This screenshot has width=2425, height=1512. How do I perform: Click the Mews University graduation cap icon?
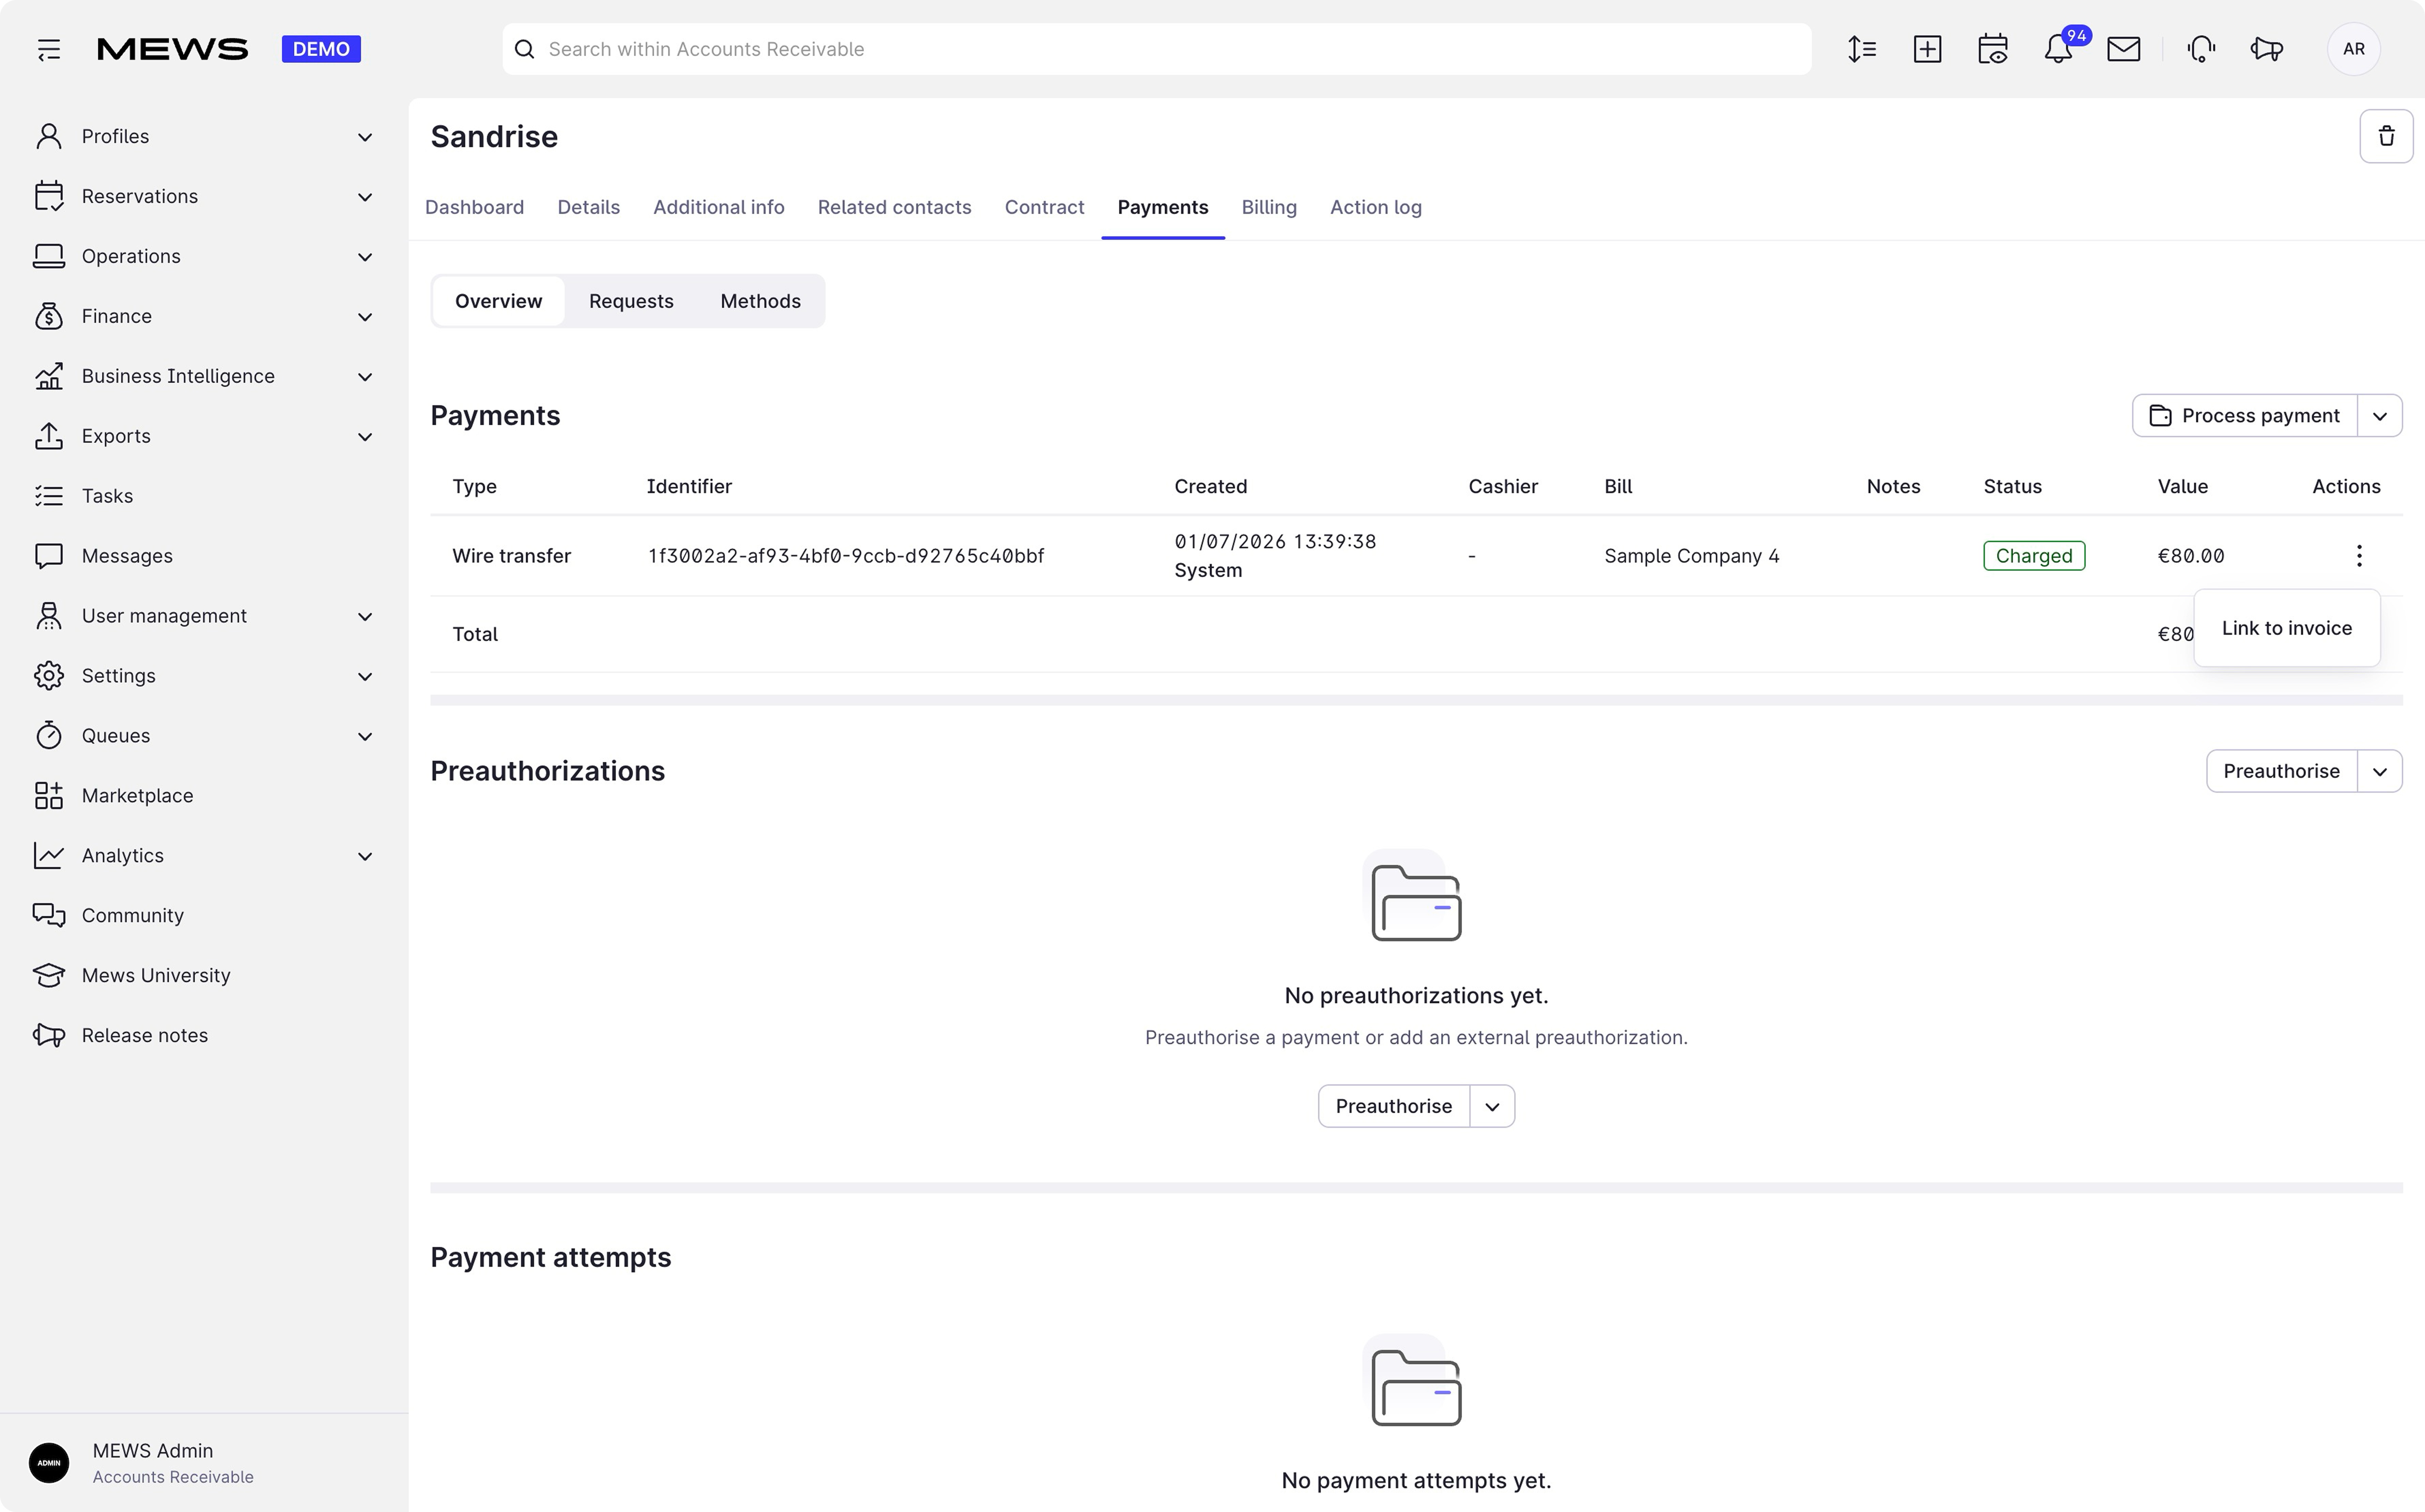[49, 976]
